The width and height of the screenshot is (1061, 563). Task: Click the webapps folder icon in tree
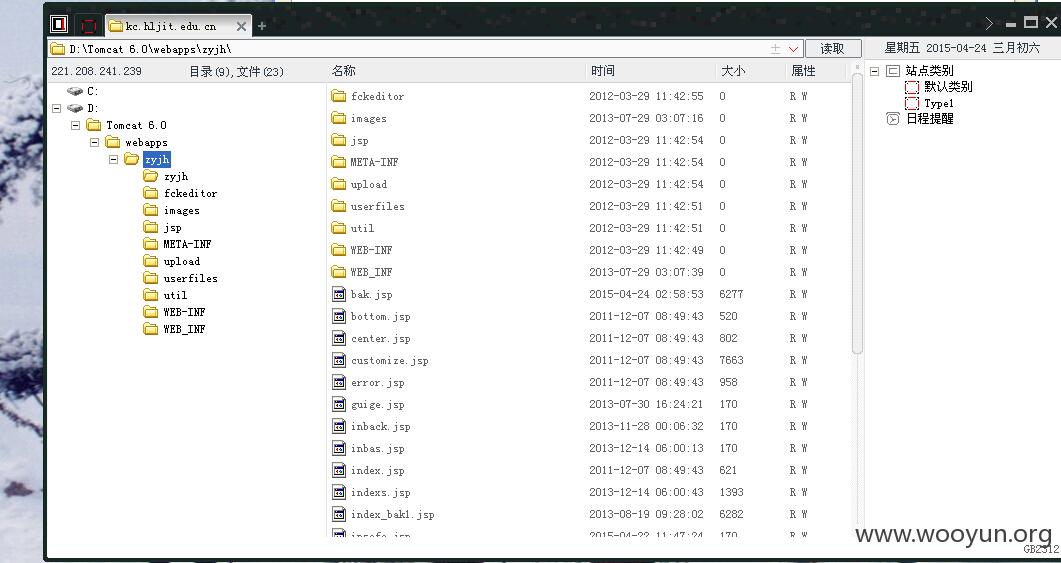pyautogui.click(x=112, y=142)
